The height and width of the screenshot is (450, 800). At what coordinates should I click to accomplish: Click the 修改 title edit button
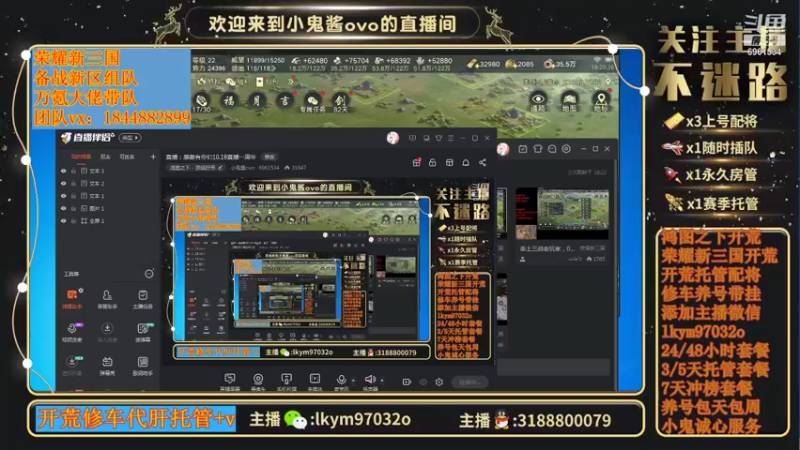tap(269, 157)
